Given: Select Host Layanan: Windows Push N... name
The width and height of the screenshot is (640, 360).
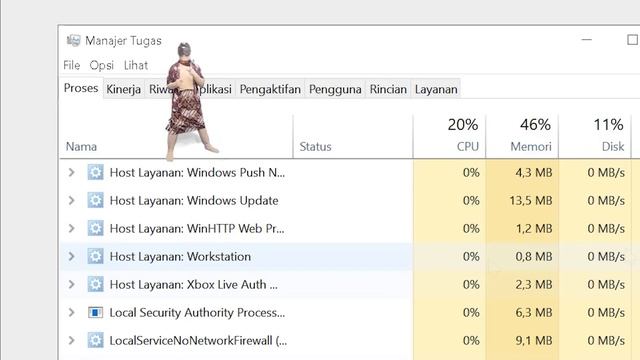Looking at the screenshot, I should (x=197, y=172).
